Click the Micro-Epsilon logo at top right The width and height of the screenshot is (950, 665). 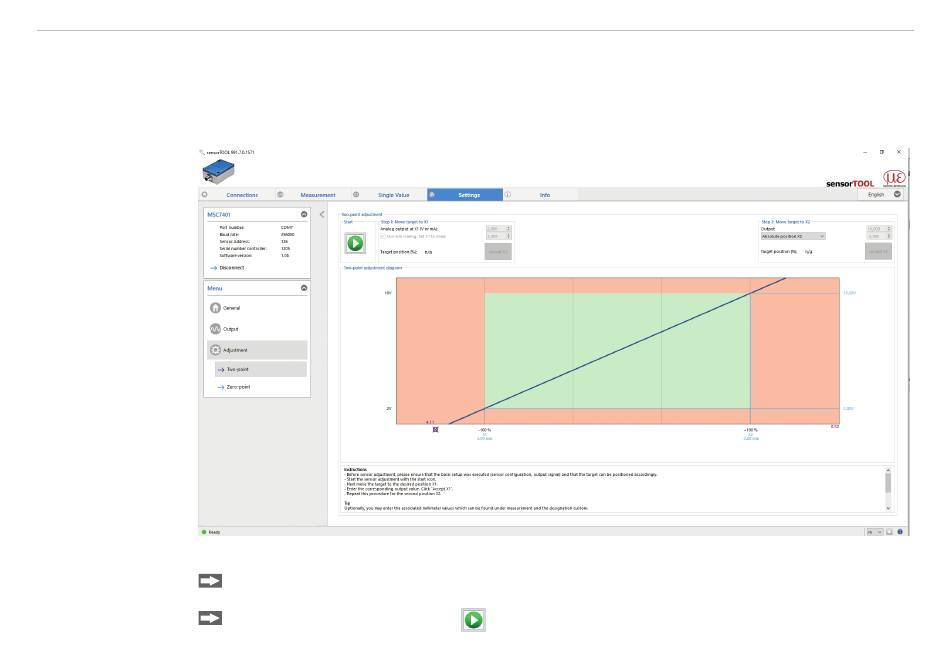click(894, 179)
